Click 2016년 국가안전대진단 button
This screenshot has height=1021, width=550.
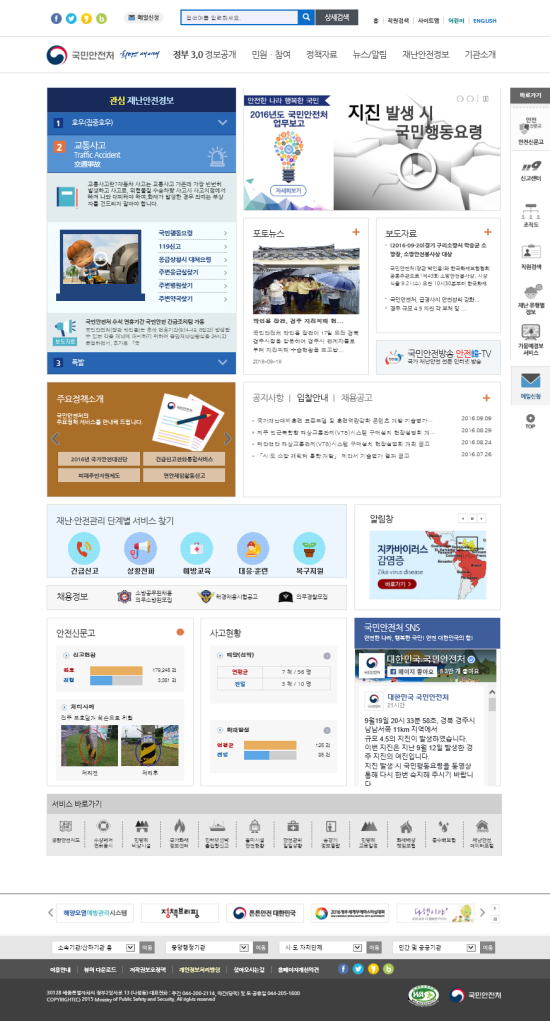click(x=99, y=459)
